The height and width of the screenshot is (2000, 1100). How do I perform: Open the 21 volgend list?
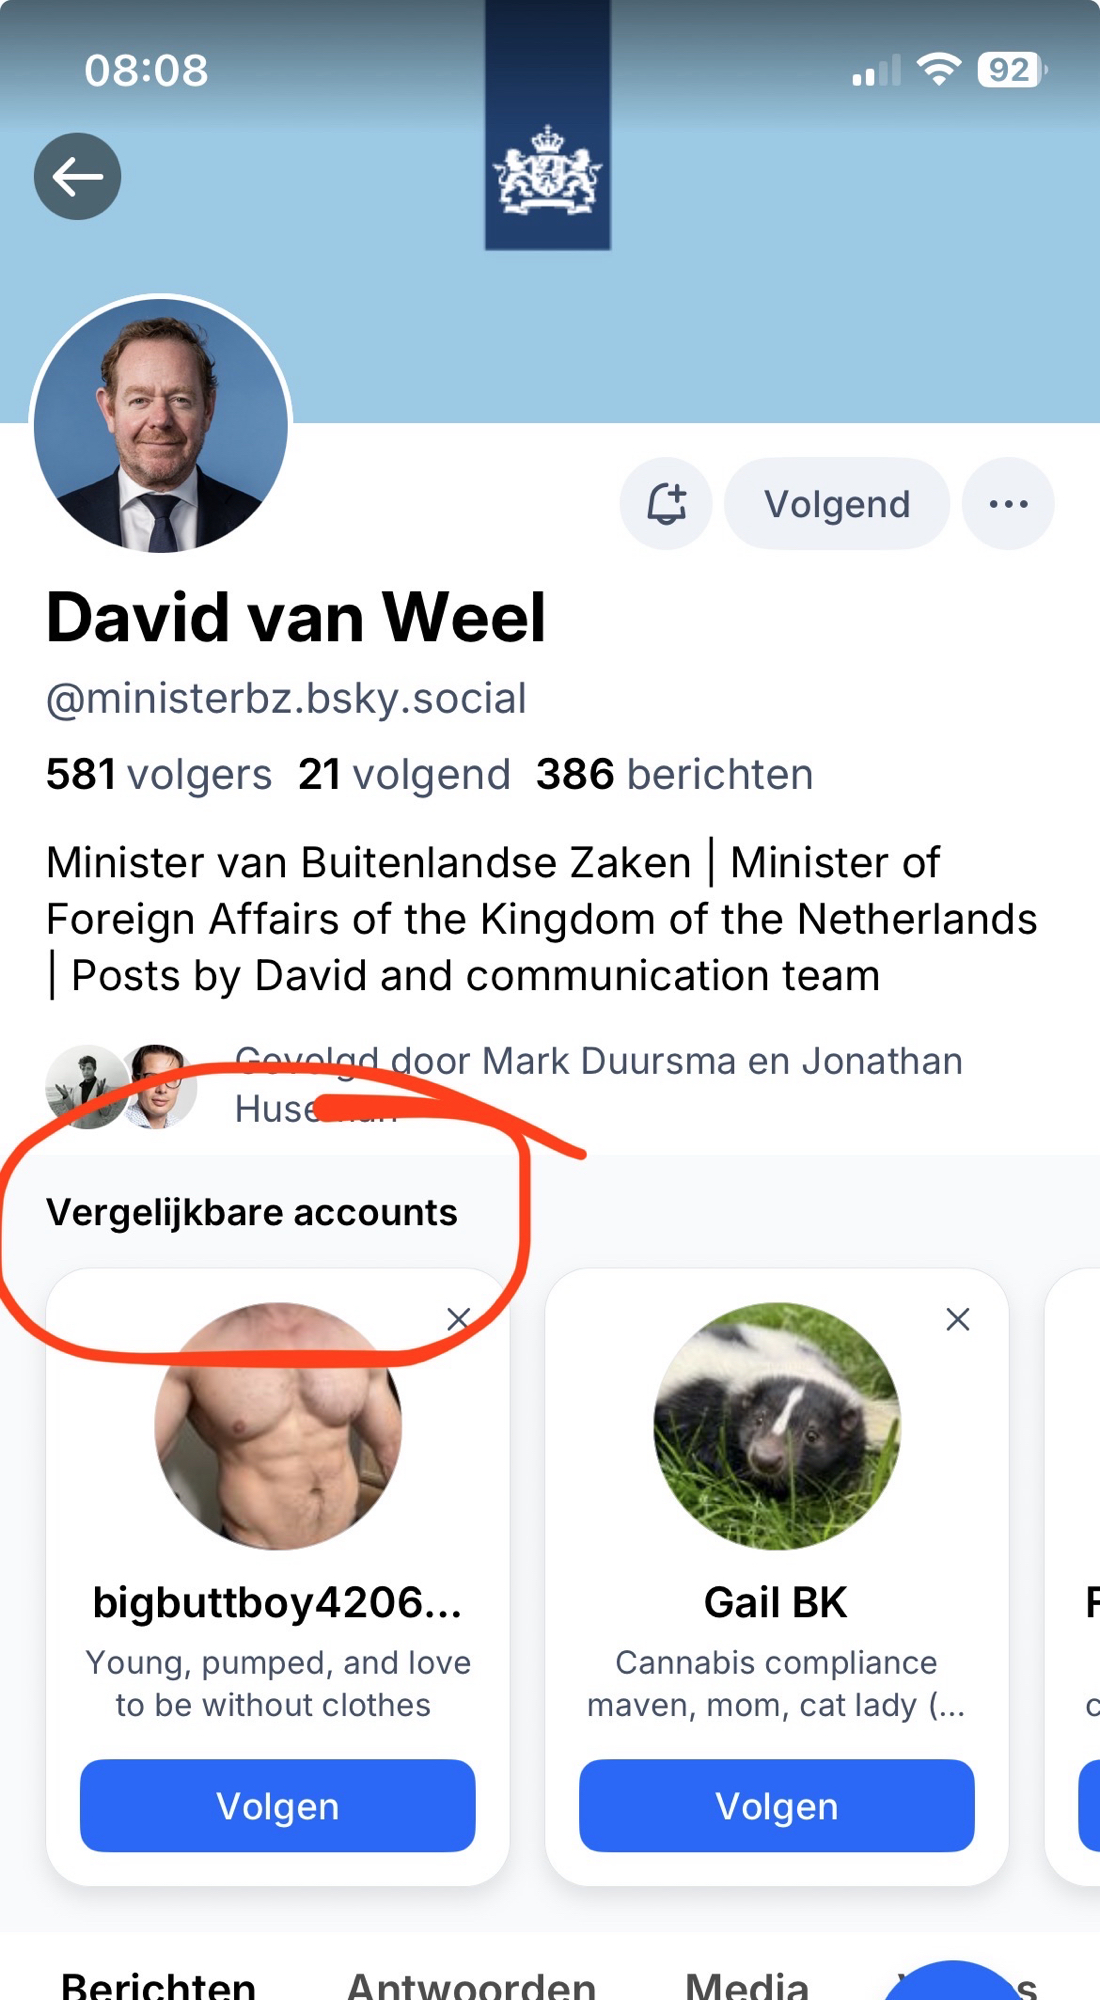coord(404,774)
